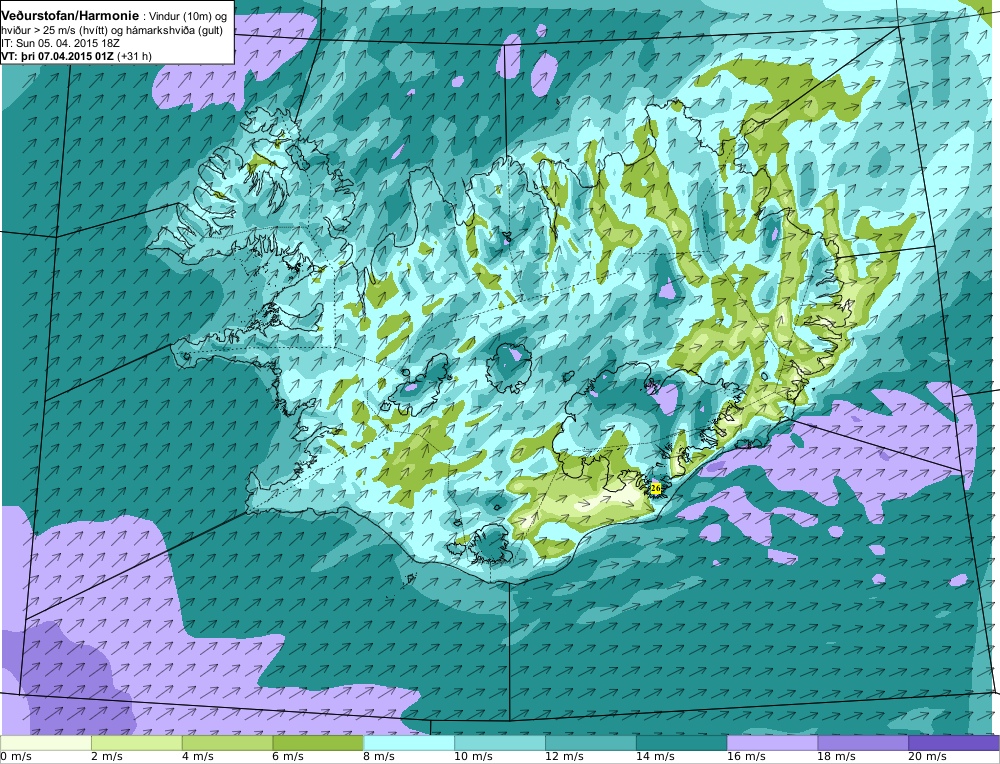The width and height of the screenshot is (1000, 764).
Task: Click the '(+31 h)' forecast offset text
Action: [134, 56]
